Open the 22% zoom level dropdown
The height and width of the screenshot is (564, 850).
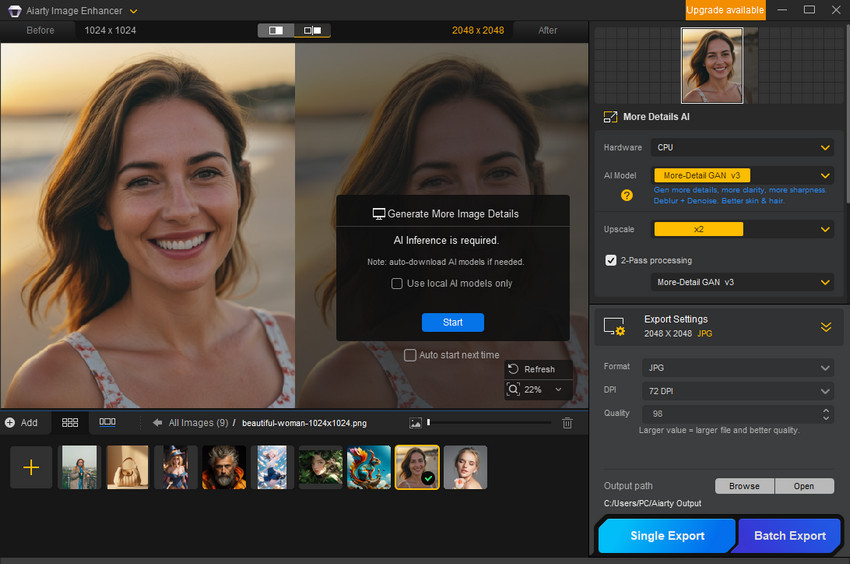(558, 389)
